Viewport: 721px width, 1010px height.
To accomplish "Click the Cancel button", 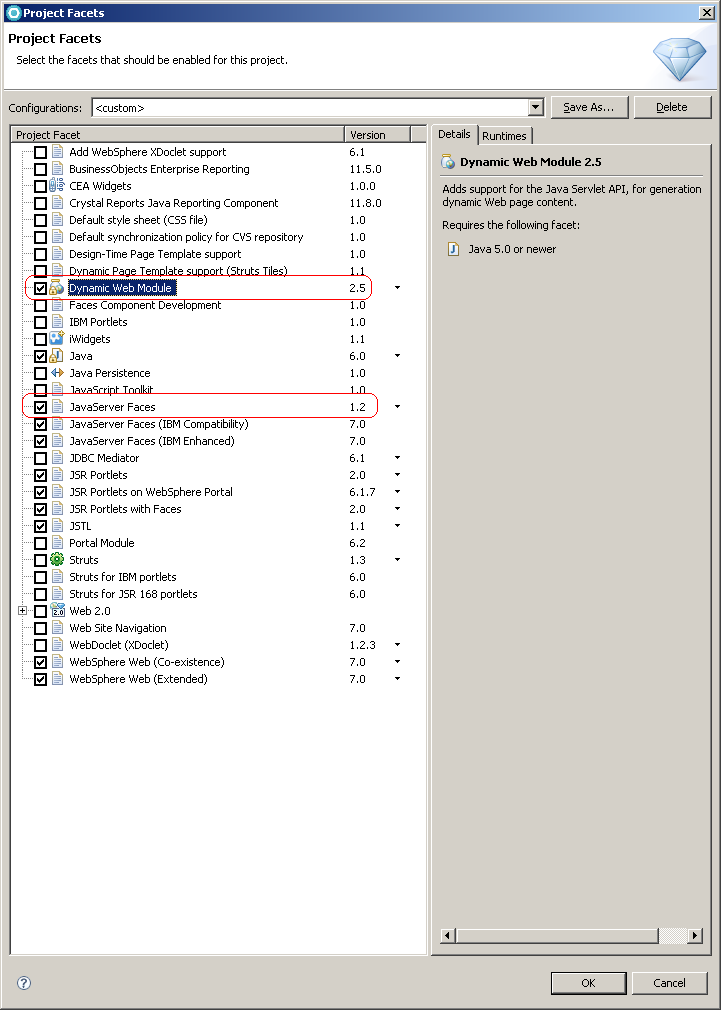I will [x=669, y=983].
